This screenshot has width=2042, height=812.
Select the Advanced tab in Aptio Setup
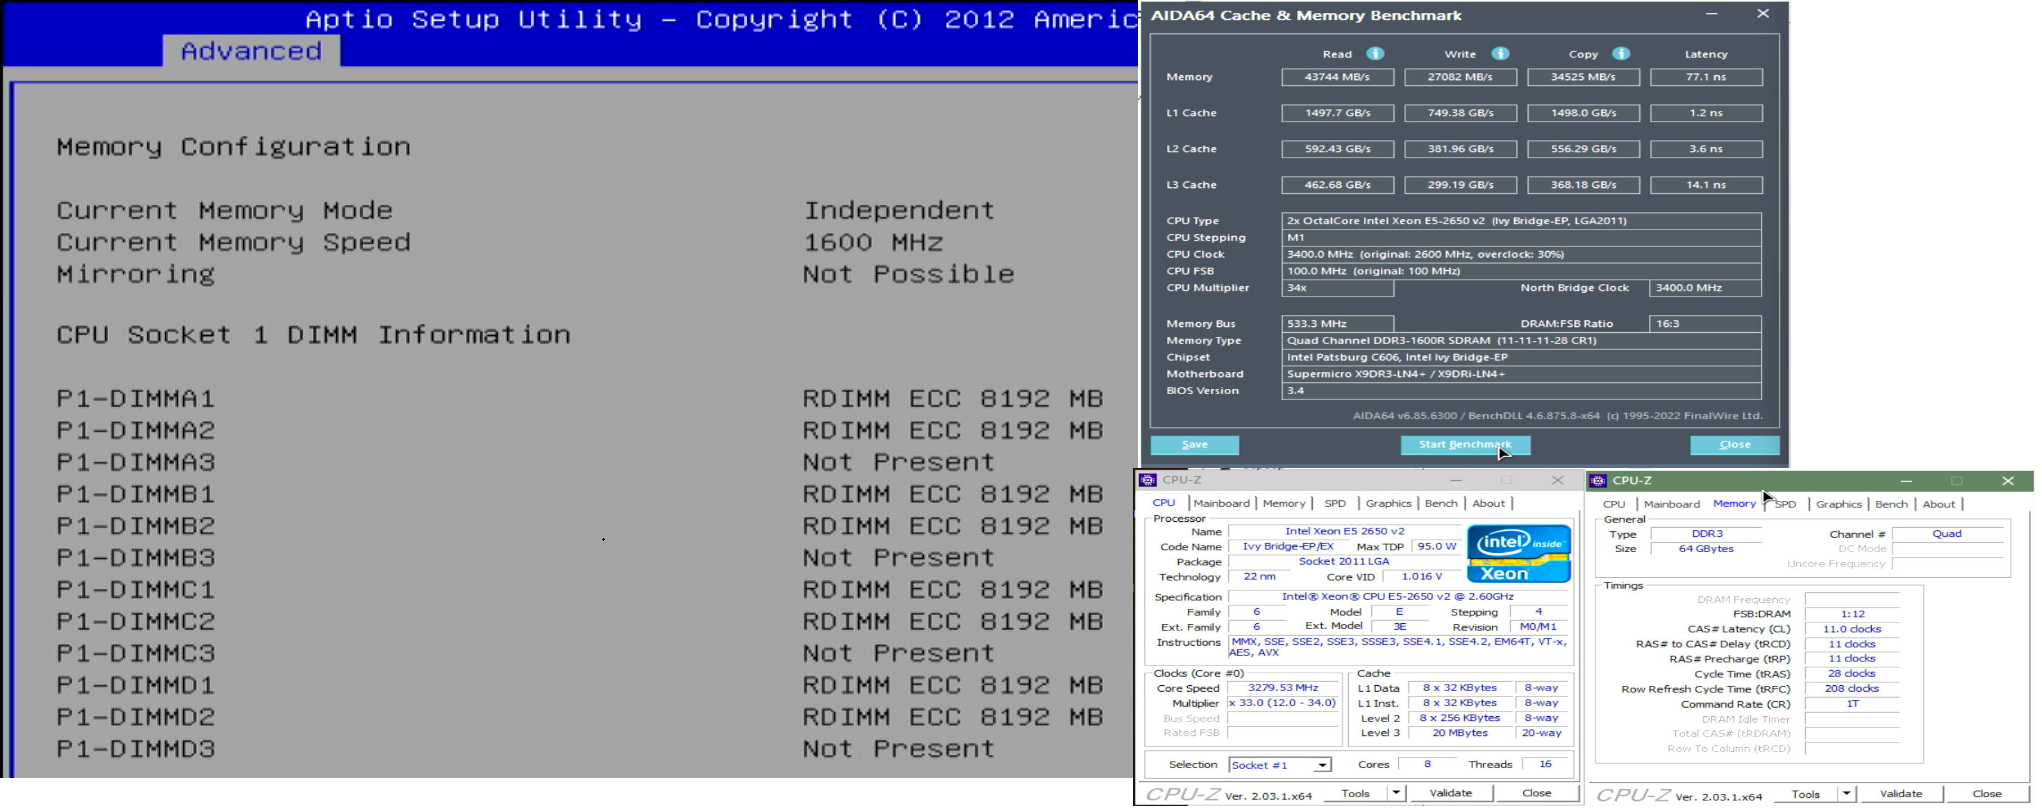[251, 51]
